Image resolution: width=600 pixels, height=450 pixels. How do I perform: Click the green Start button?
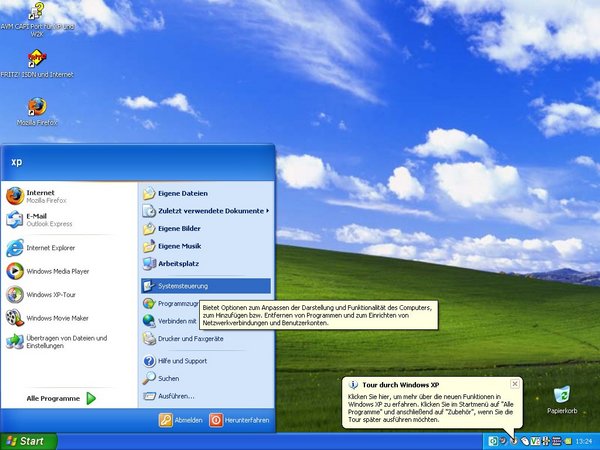[28, 440]
